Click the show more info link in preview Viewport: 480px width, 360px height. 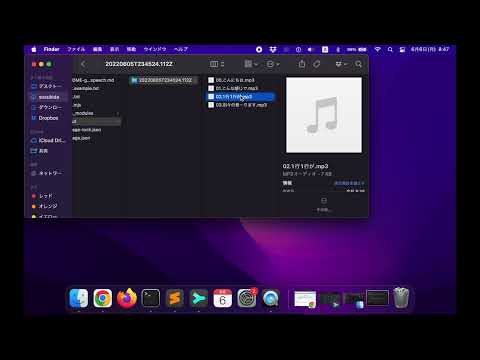click(349, 183)
